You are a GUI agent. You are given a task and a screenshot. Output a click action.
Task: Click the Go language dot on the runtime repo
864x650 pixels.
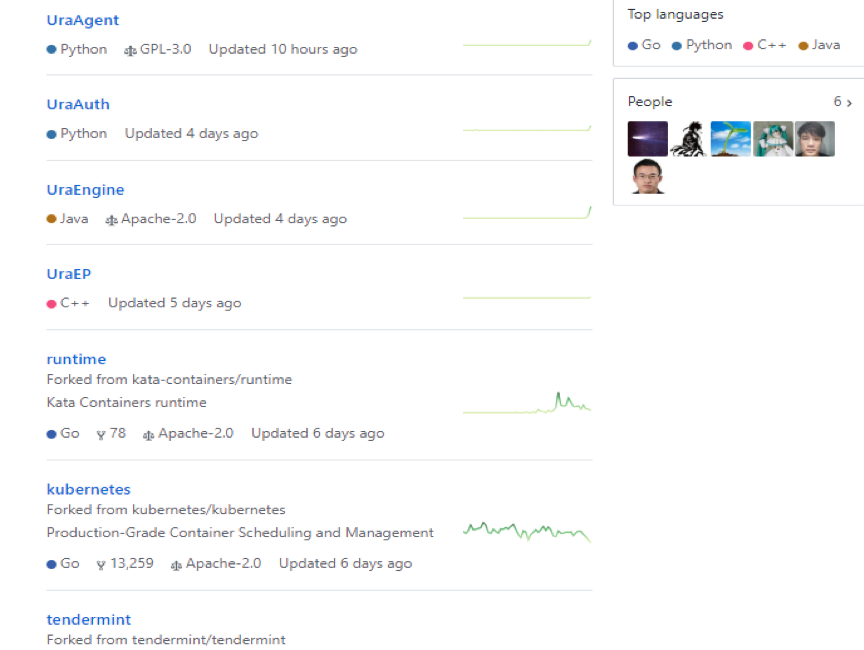pyautogui.click(x=51, y=433)
